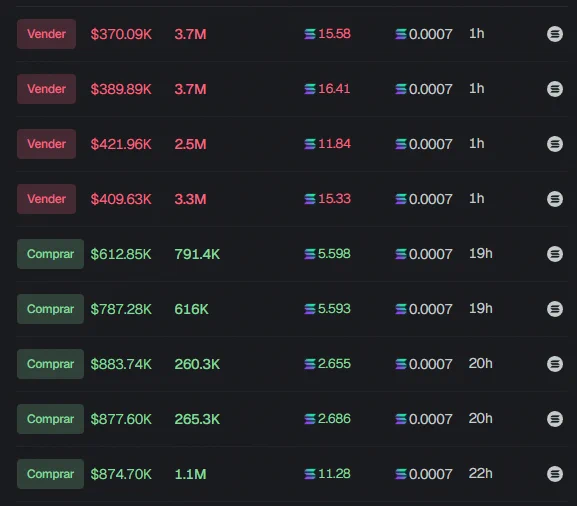This screenshot has height=506, width=577.
Task: Click Comprar badge in $877.60K row
Action: 50,419
